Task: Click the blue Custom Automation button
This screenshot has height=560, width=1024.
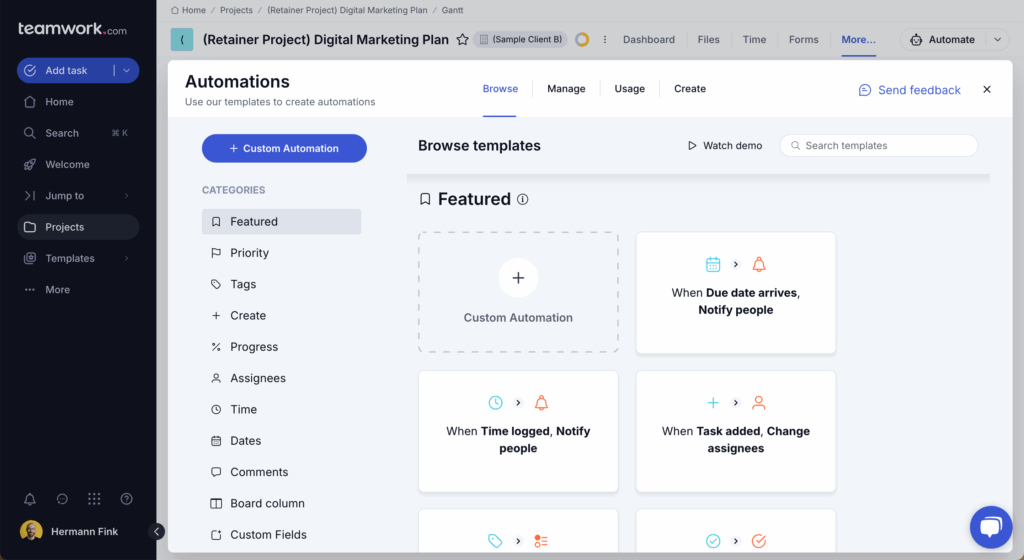Action: [x=284, y=148]
